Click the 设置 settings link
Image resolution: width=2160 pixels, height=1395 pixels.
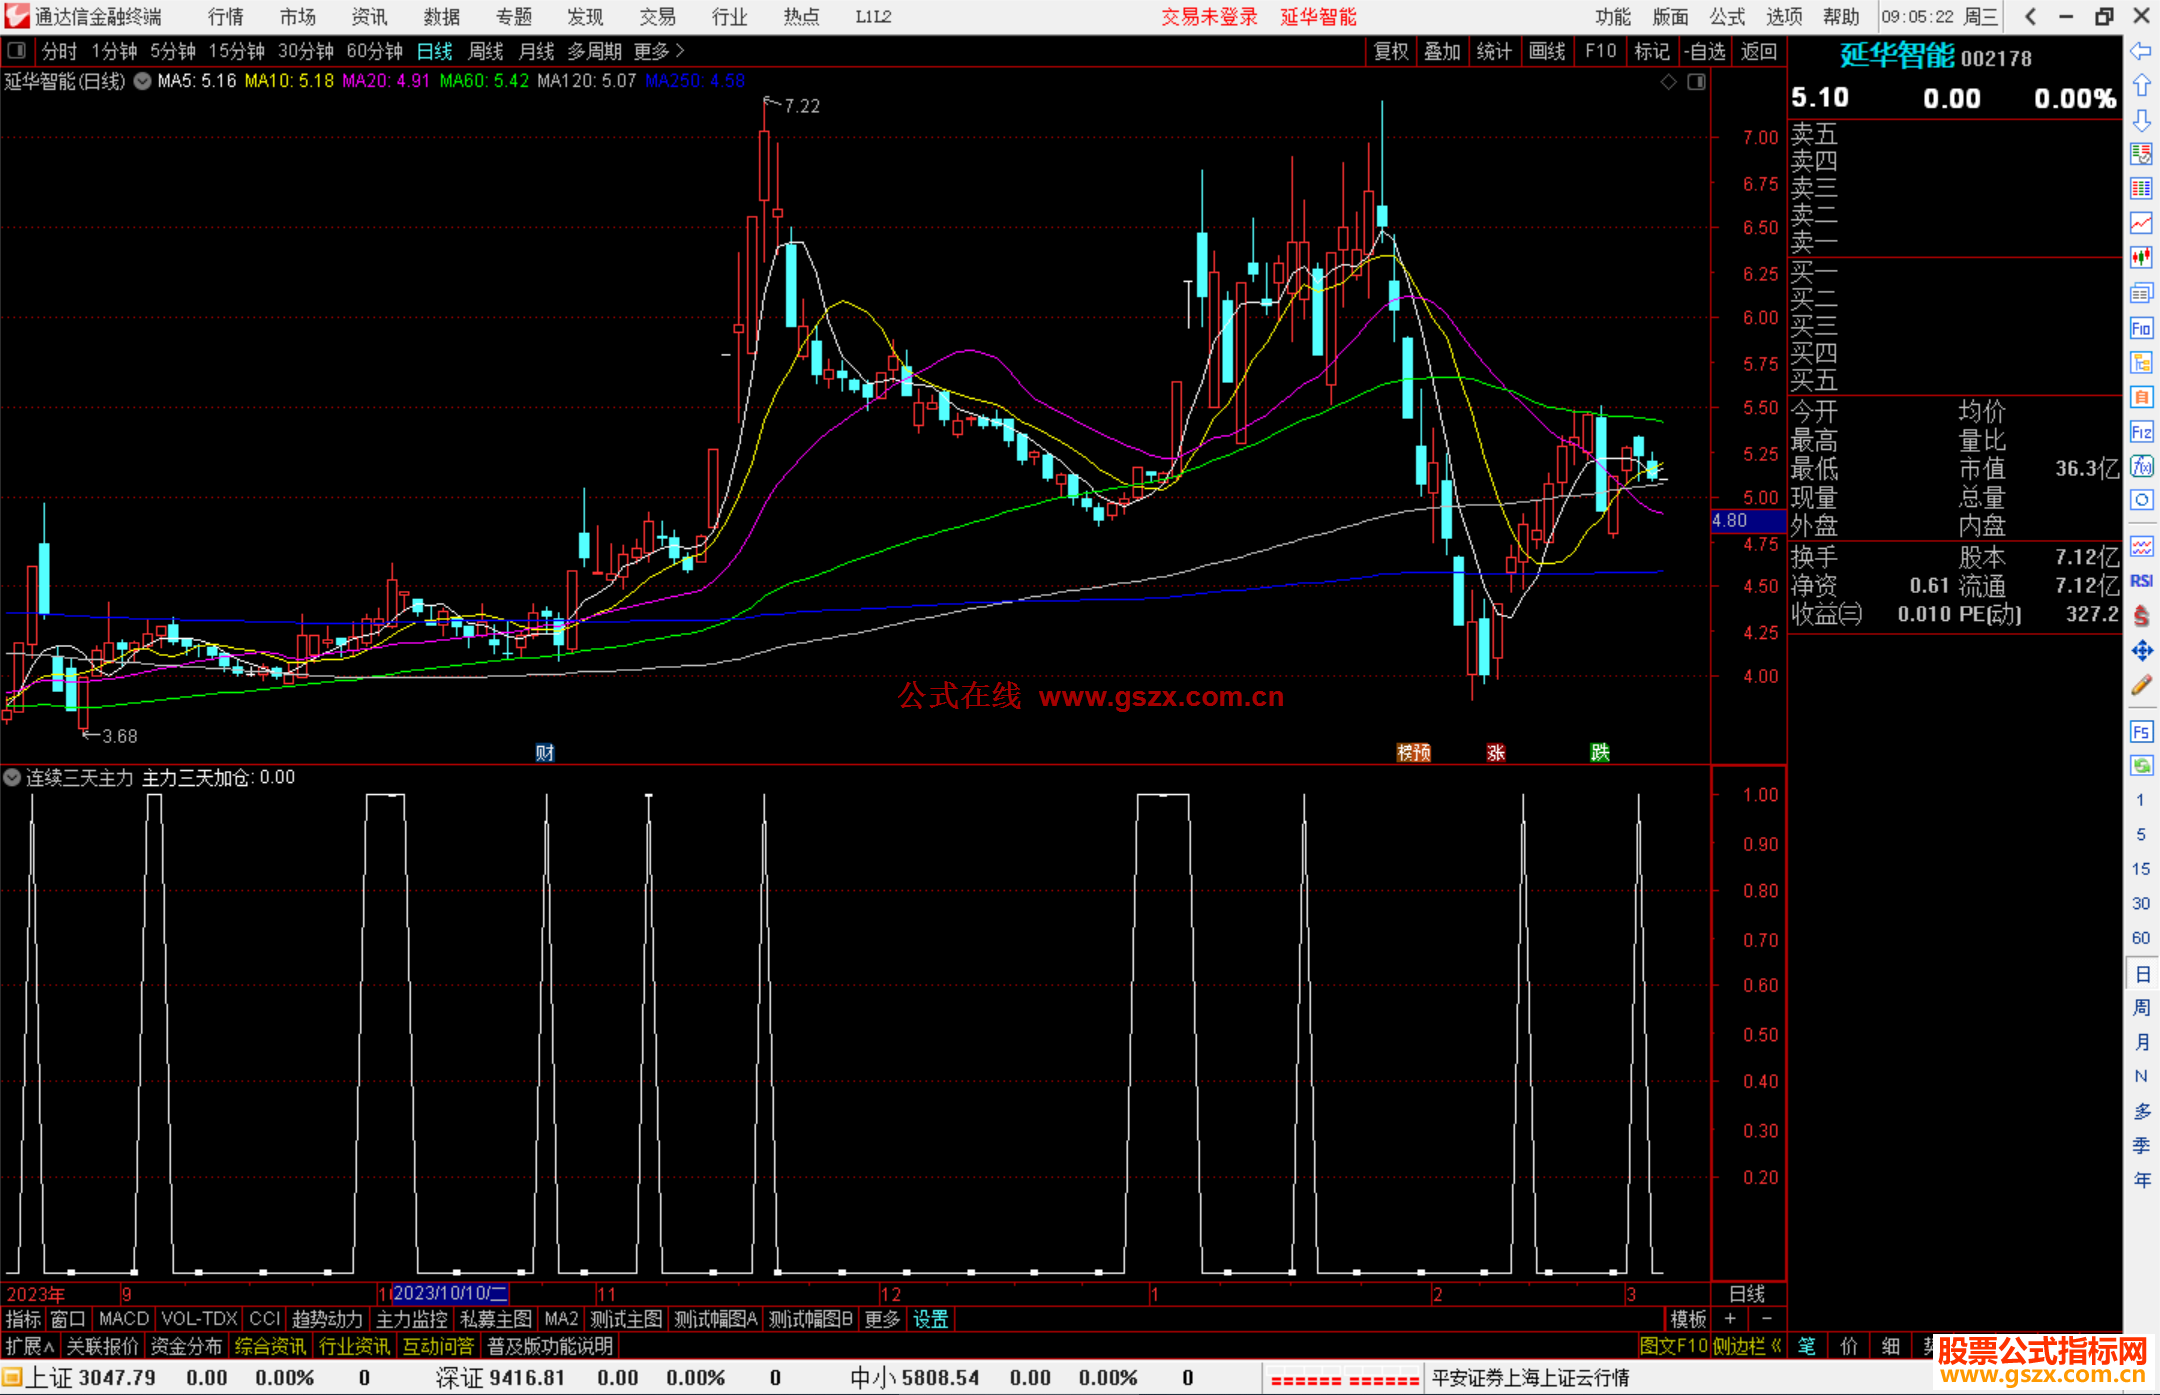(930, 1319)
